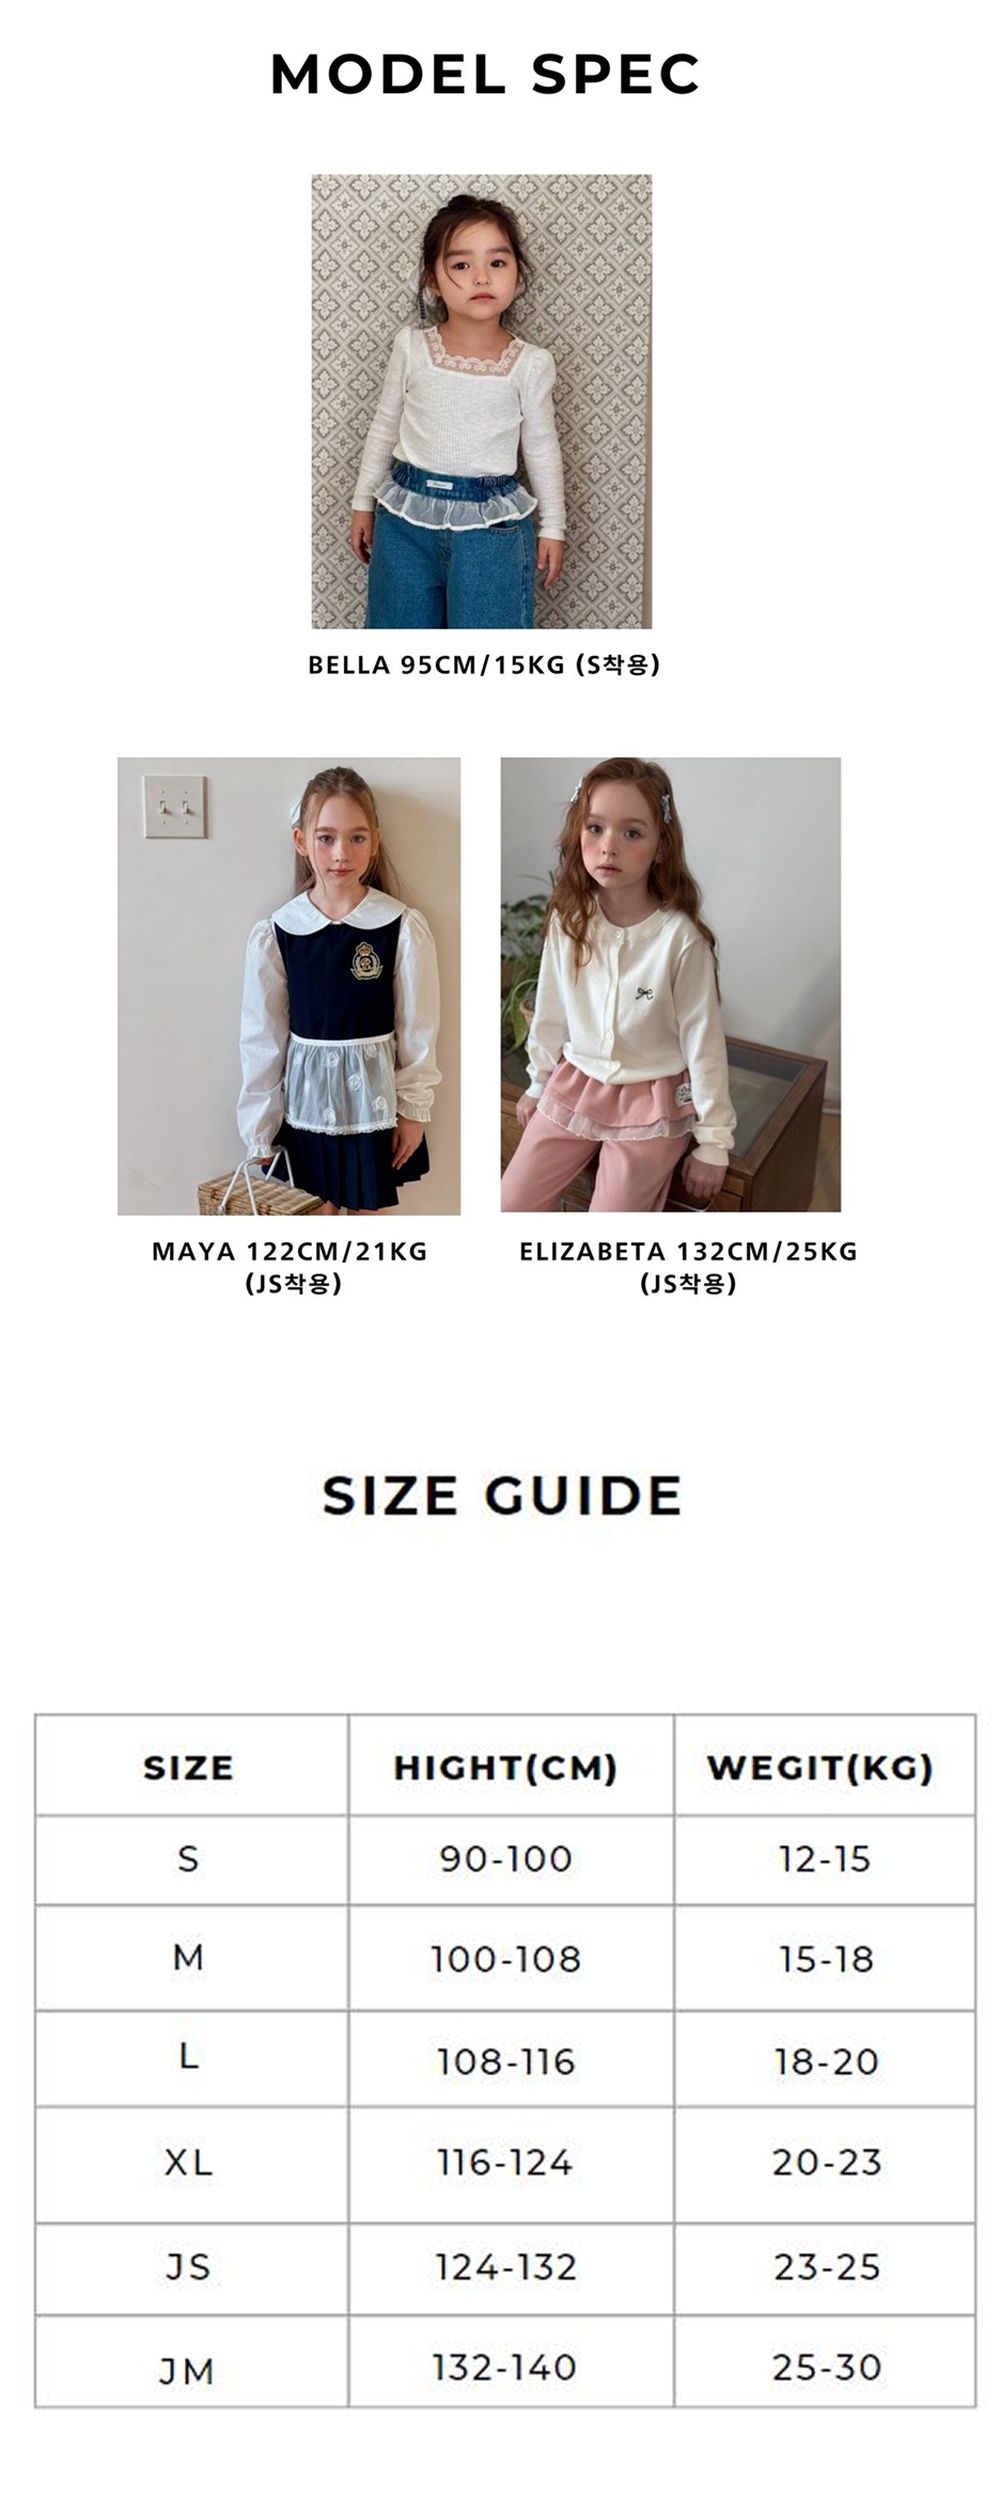1000x2506 pixels.
Task: Select the 108-116 height cell
Action: [x=506, y=2061]
